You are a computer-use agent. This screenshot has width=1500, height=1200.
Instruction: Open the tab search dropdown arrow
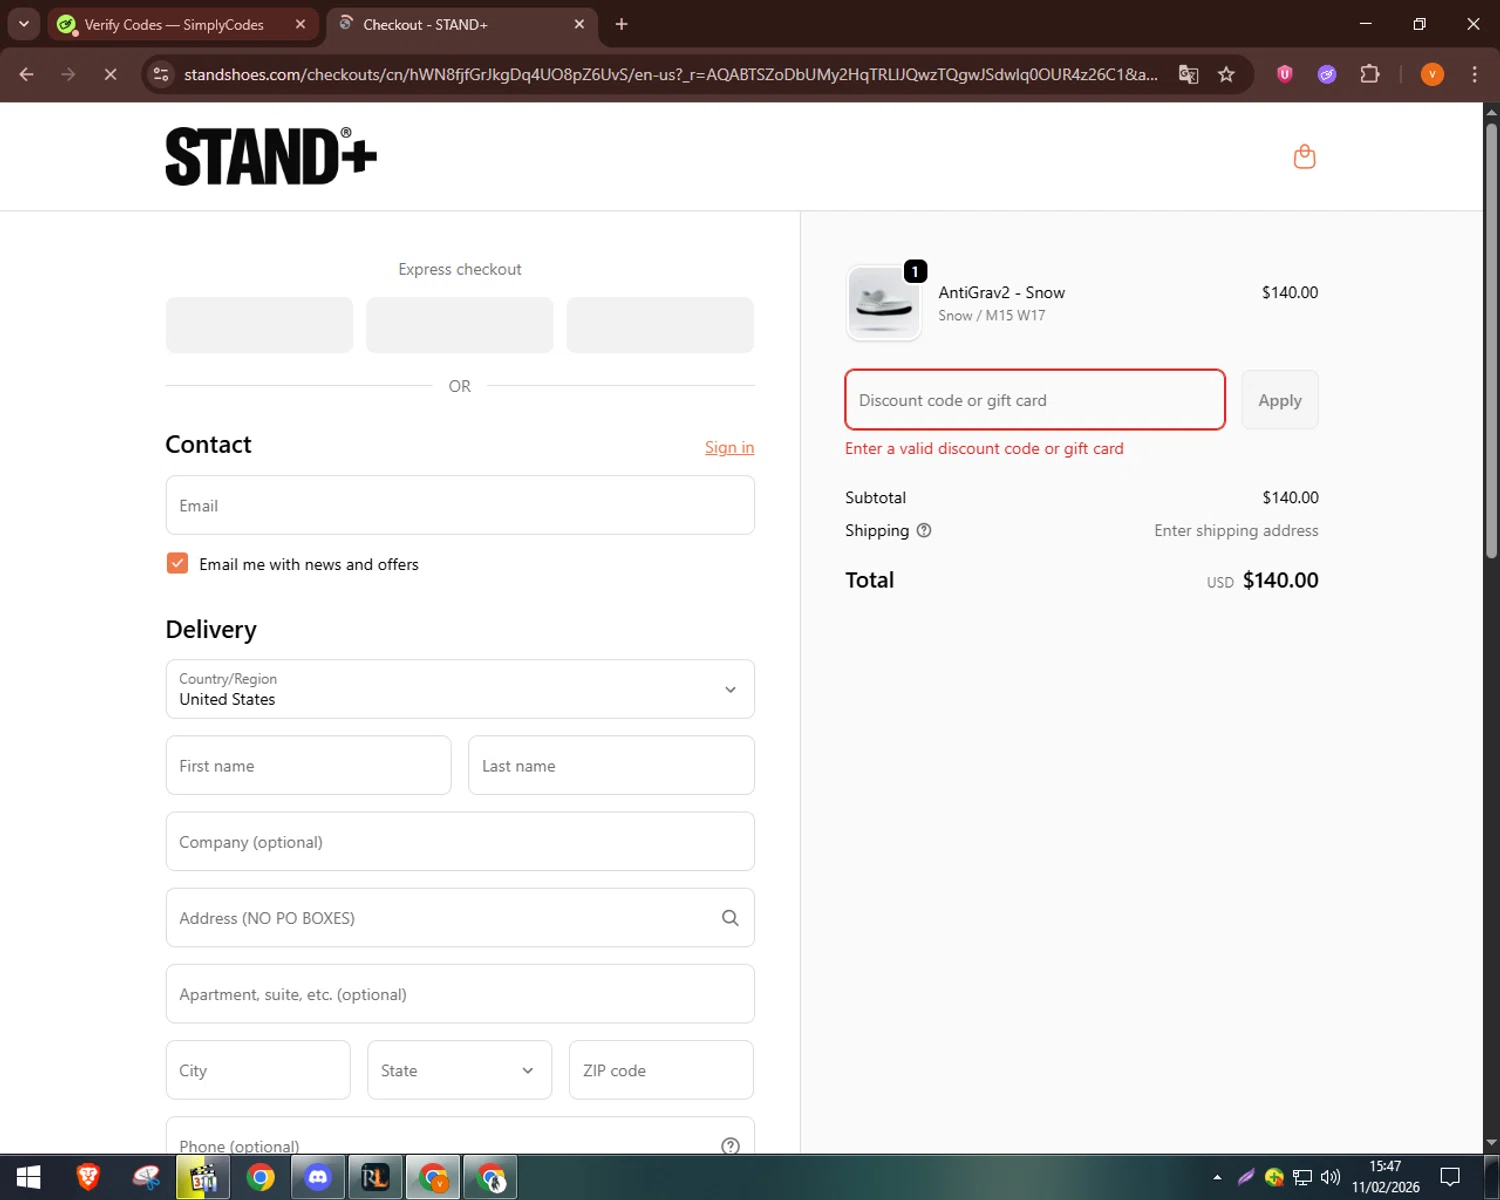24,24
